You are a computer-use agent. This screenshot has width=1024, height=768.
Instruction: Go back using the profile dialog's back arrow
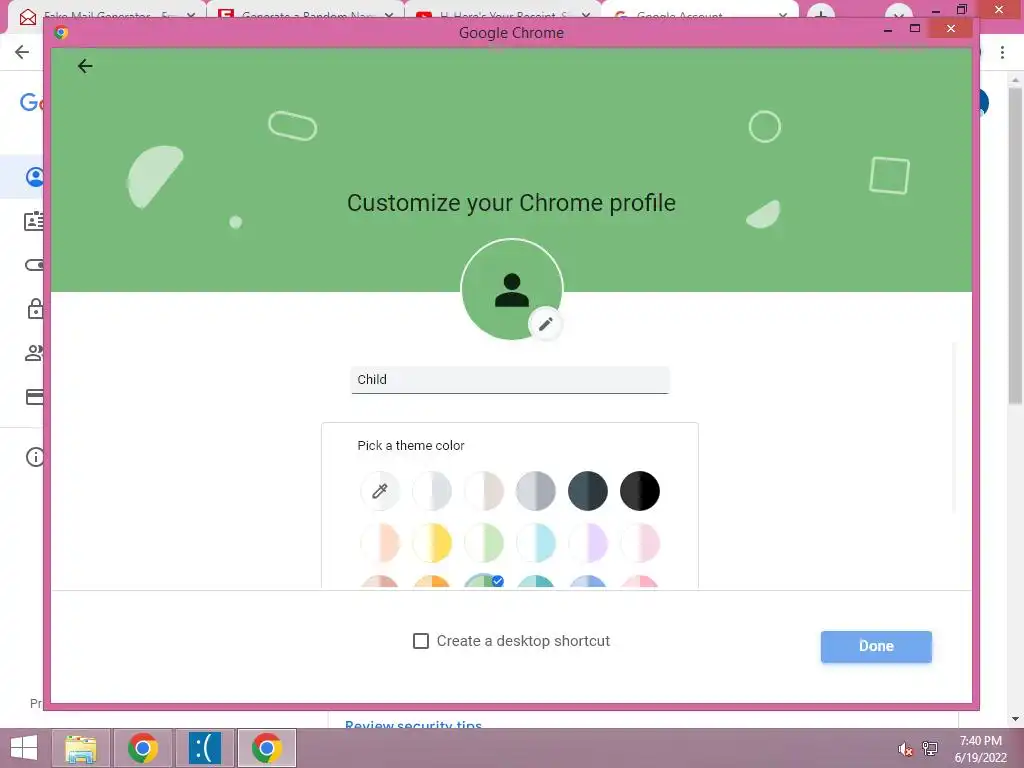point(85,66)
